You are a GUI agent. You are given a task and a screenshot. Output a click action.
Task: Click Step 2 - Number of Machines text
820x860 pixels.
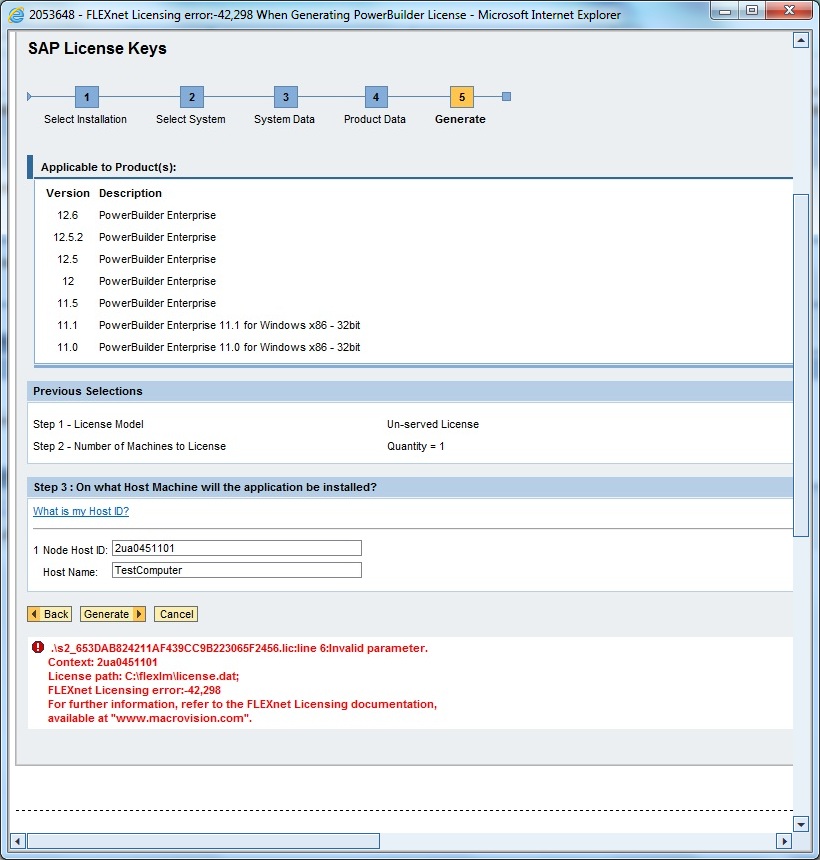[x=129, y=446]
